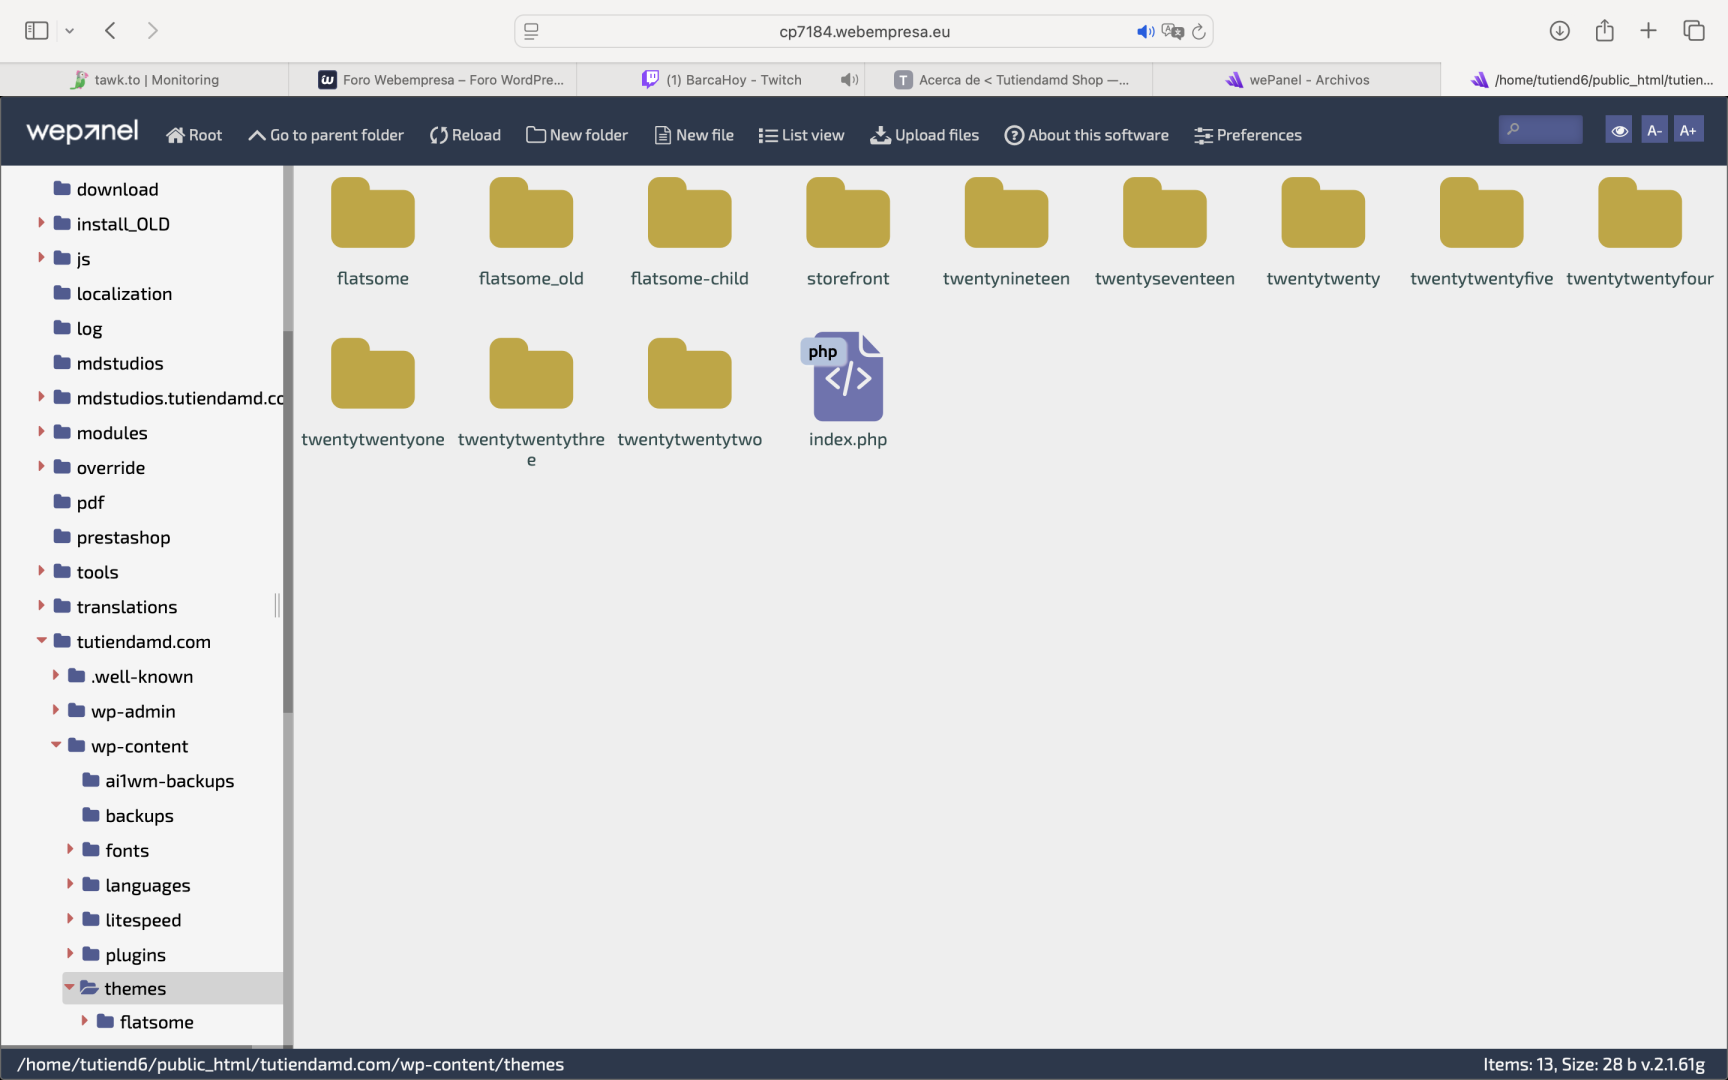
Task: Click the sidebar vertical scrollbar
Action: (x=288, y=520)
